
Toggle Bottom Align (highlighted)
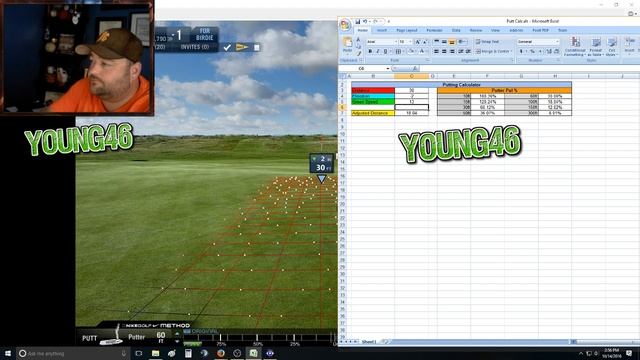coord(452,42)
